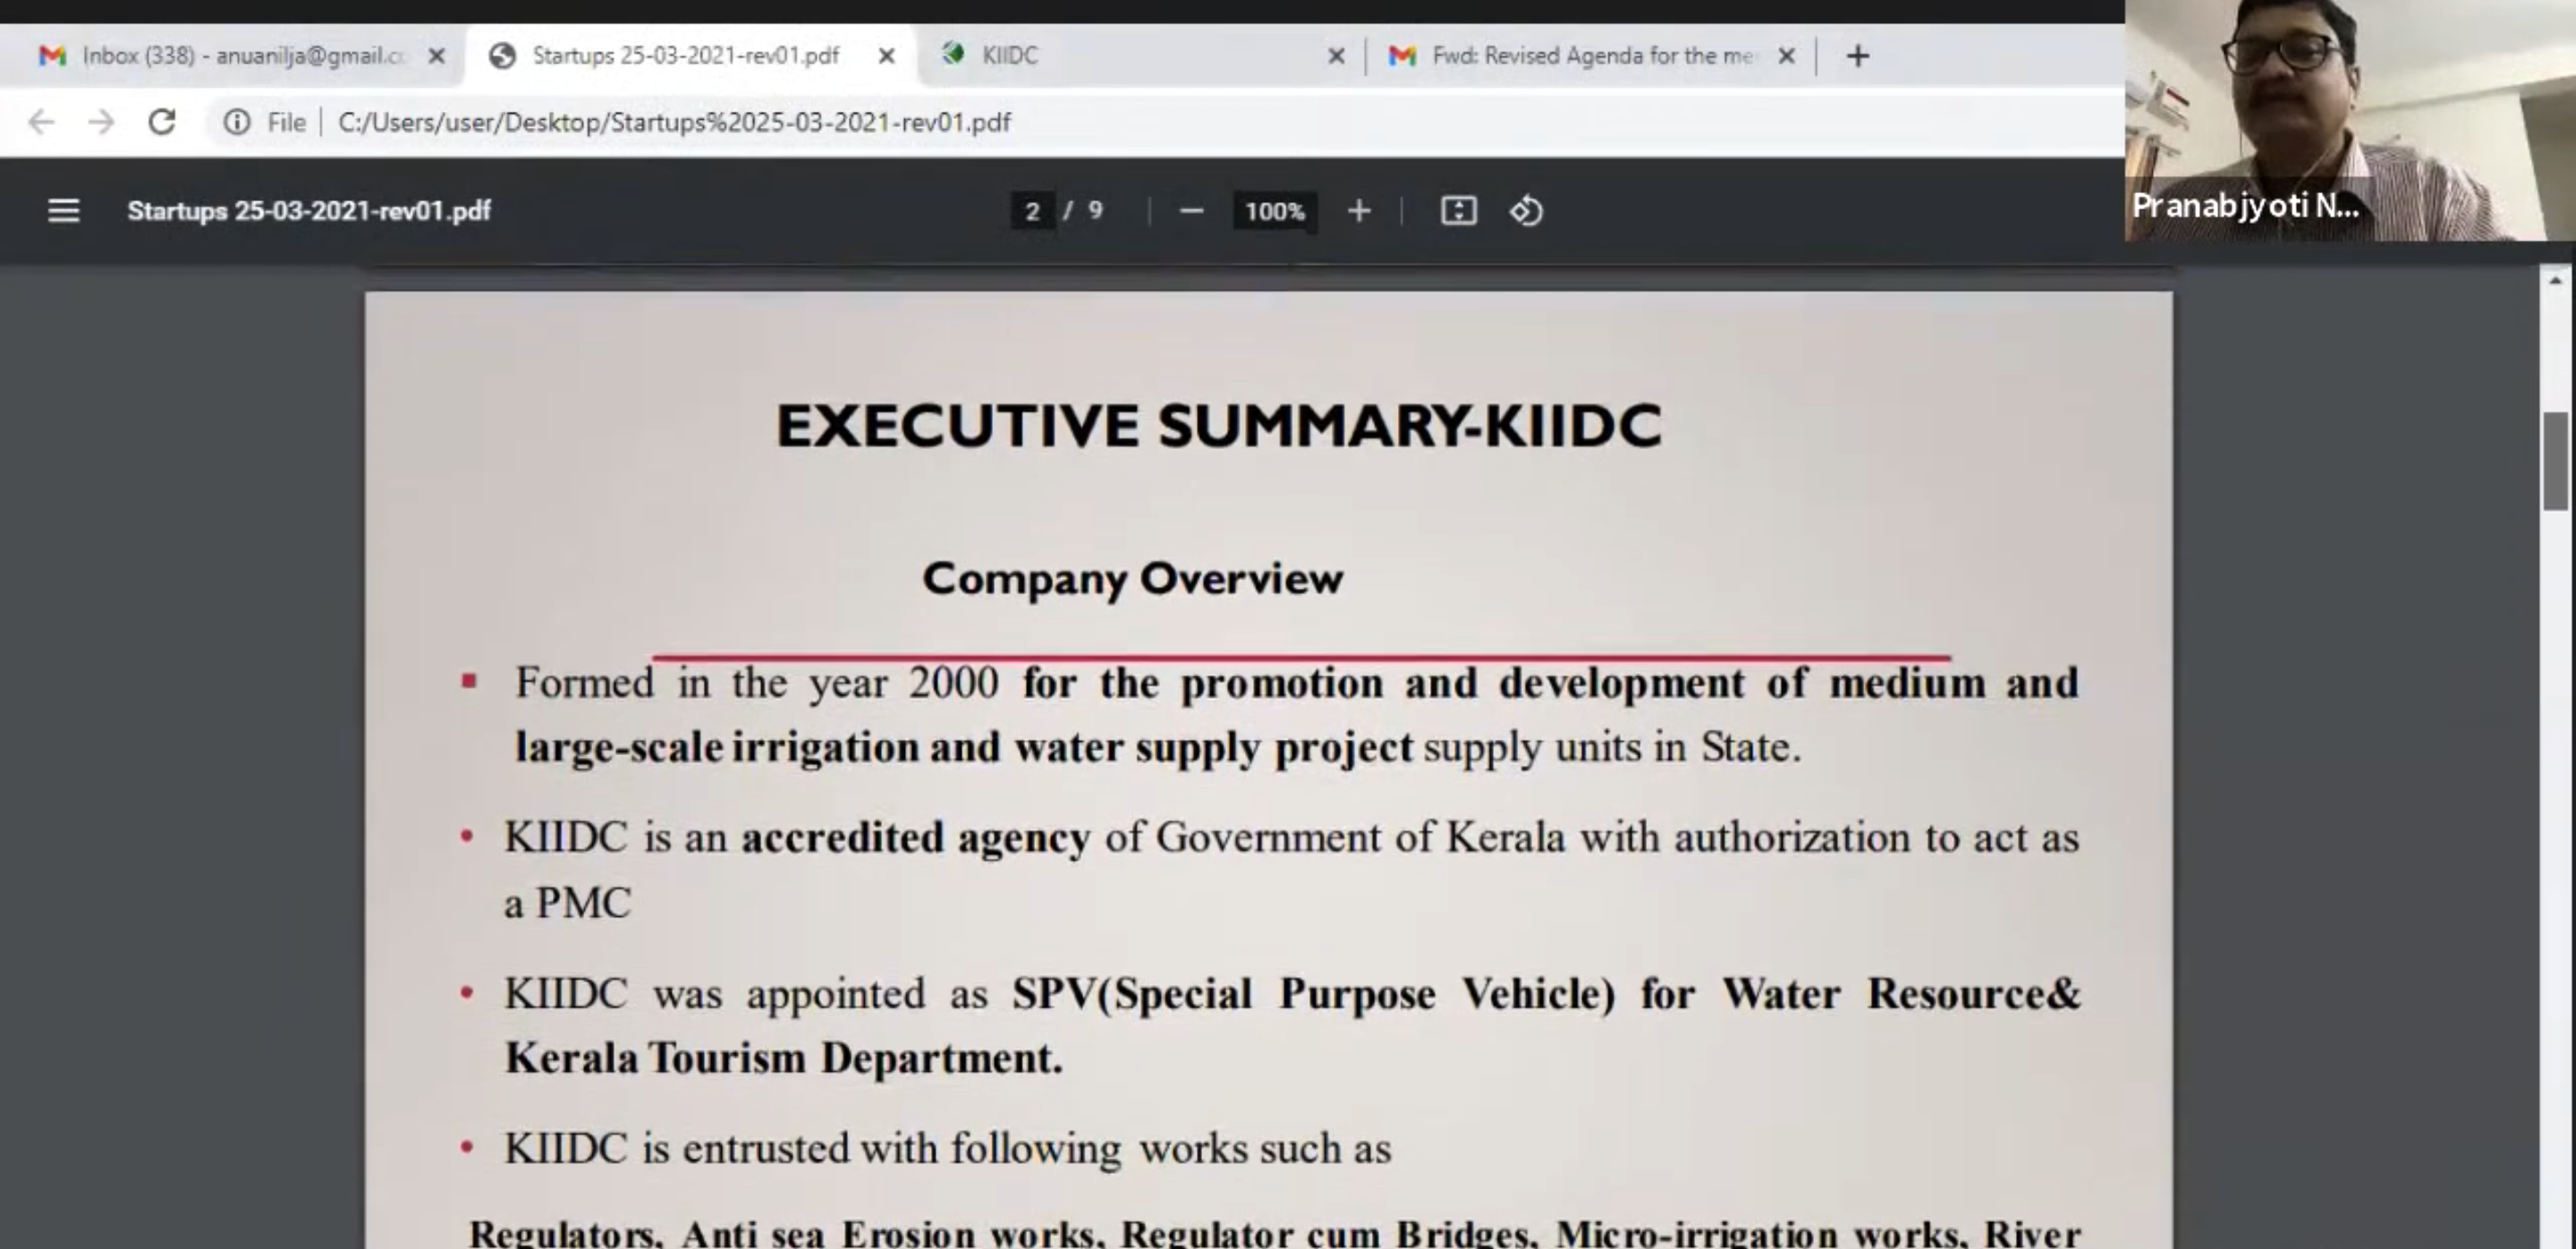The height and width of the screenshot is (1249, 2576).
Task: Click the PDF title Startups 25-03-2021-rev01.pdf
Action: pyautogui.click(x=309, y=211)
